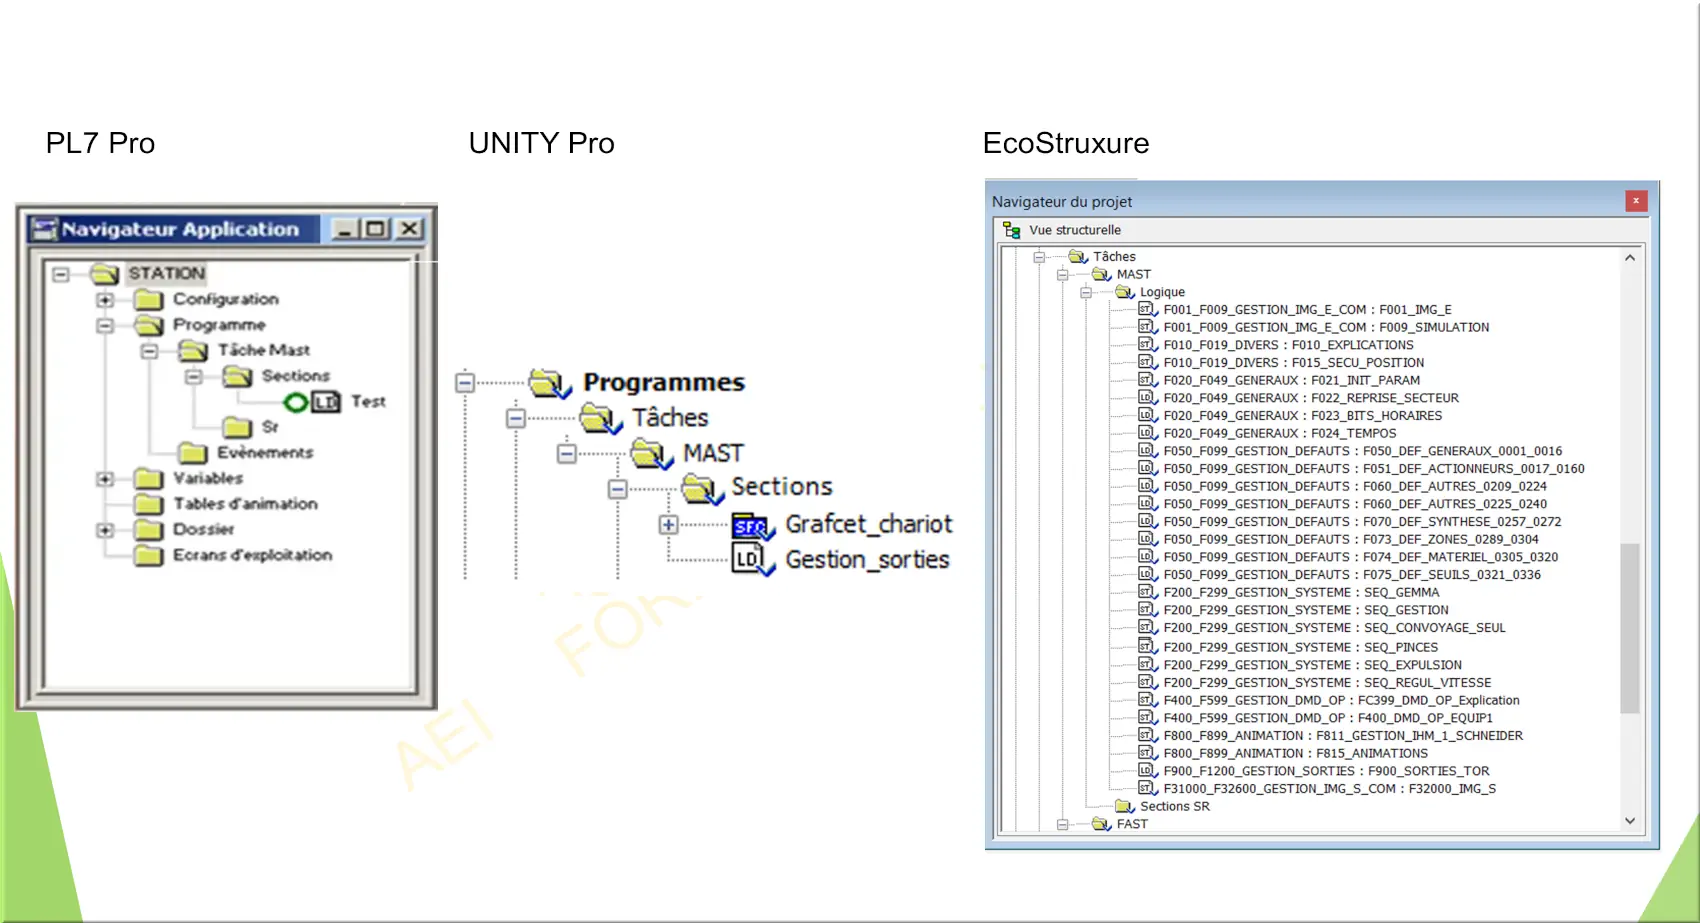Collapse the STATION node in PL7 Pro navigator

click(x=61, y=274)
